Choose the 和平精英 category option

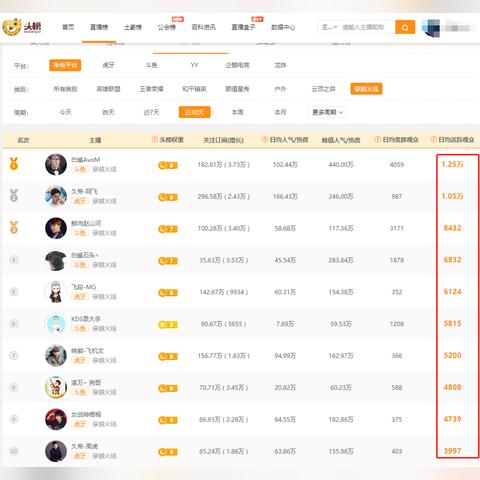pos(195,89)
